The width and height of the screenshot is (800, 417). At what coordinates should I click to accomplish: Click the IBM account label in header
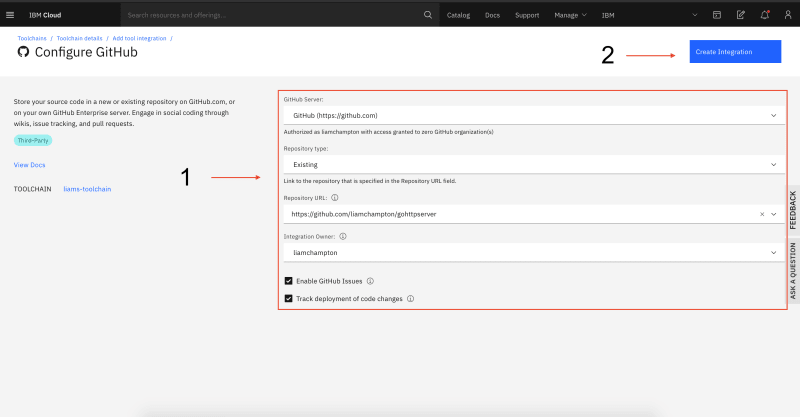click(608, 15)
